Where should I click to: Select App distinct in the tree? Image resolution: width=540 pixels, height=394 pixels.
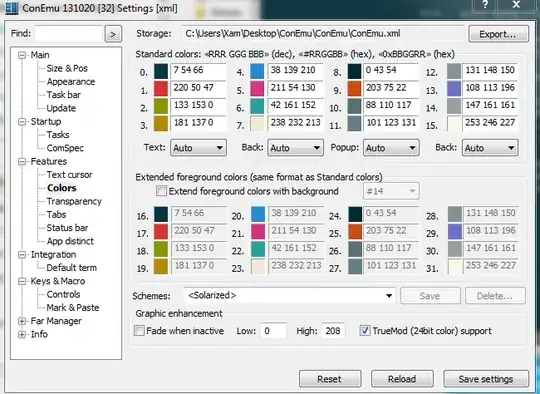coord(70,241)
